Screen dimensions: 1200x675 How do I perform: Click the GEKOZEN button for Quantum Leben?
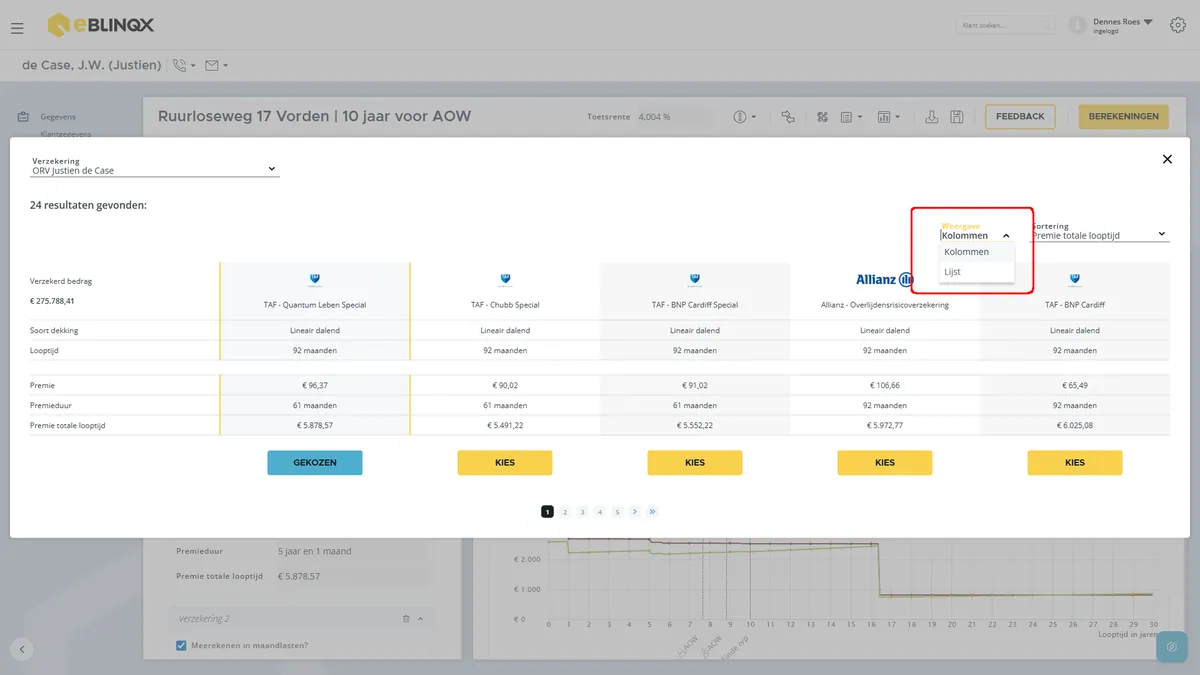pyautogui.click(x=315, y=462)
